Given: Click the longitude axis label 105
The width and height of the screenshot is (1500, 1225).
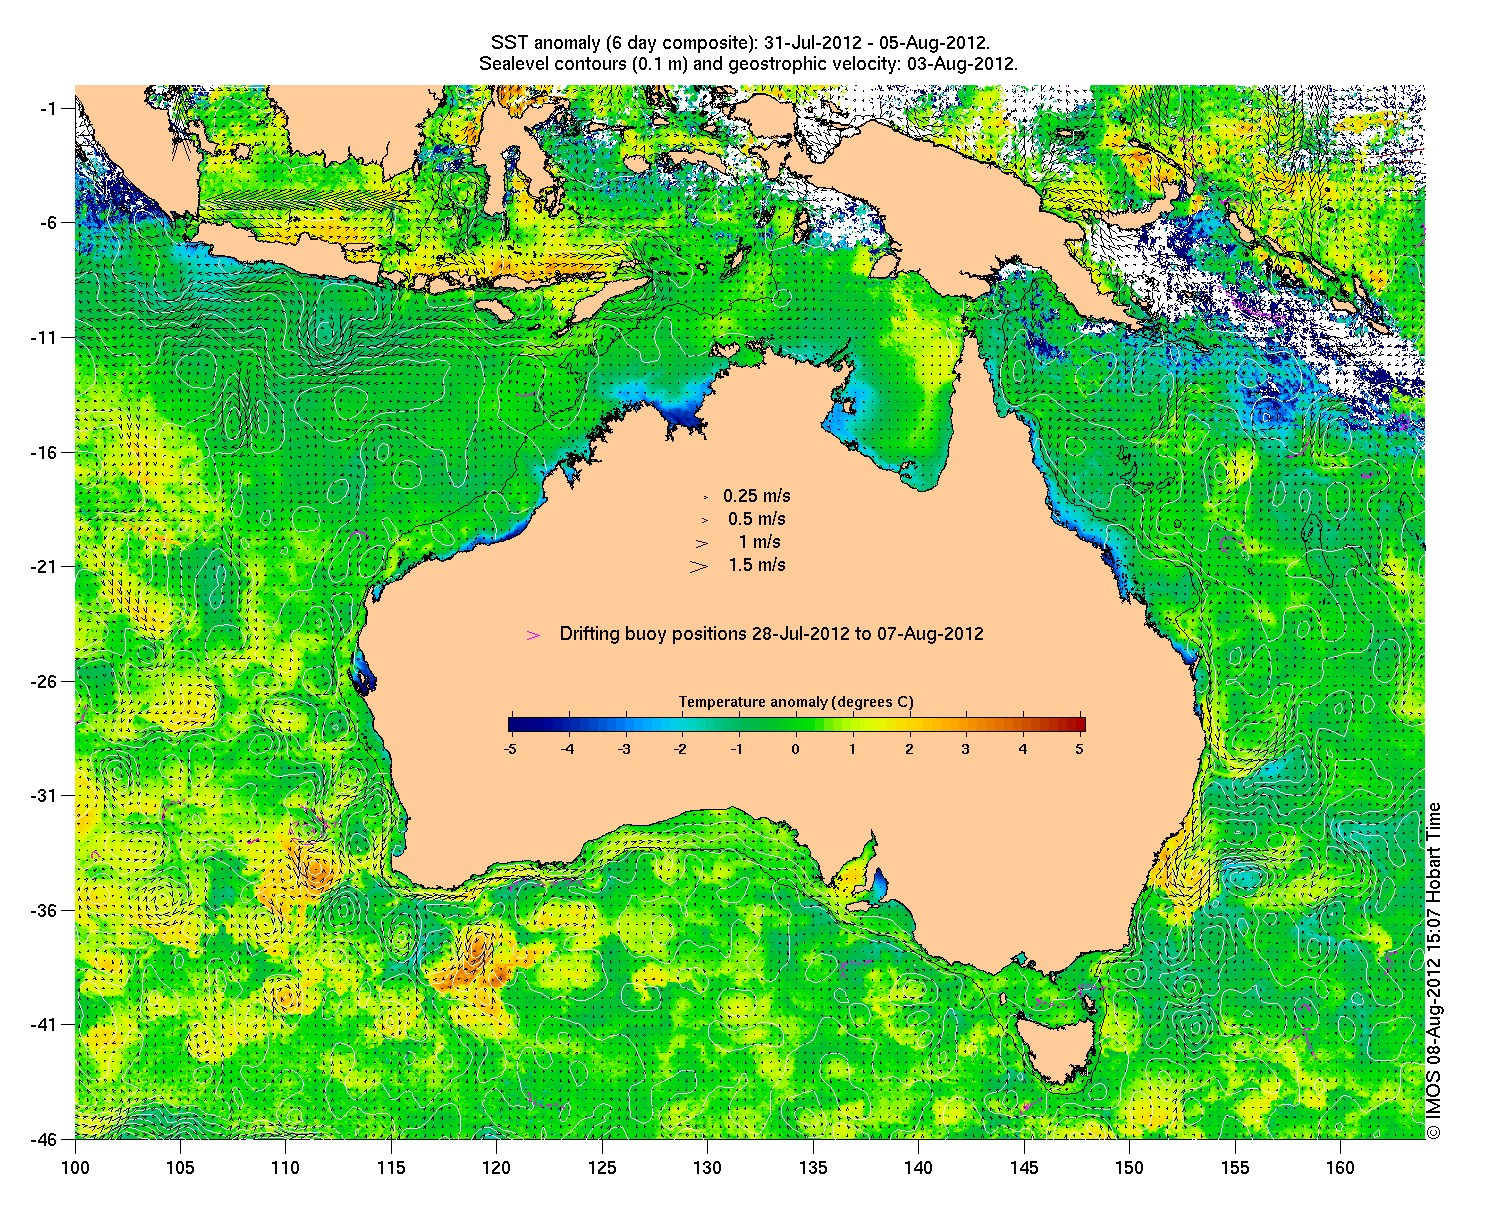Looking at the screenshot, I should click(180, 1168).
